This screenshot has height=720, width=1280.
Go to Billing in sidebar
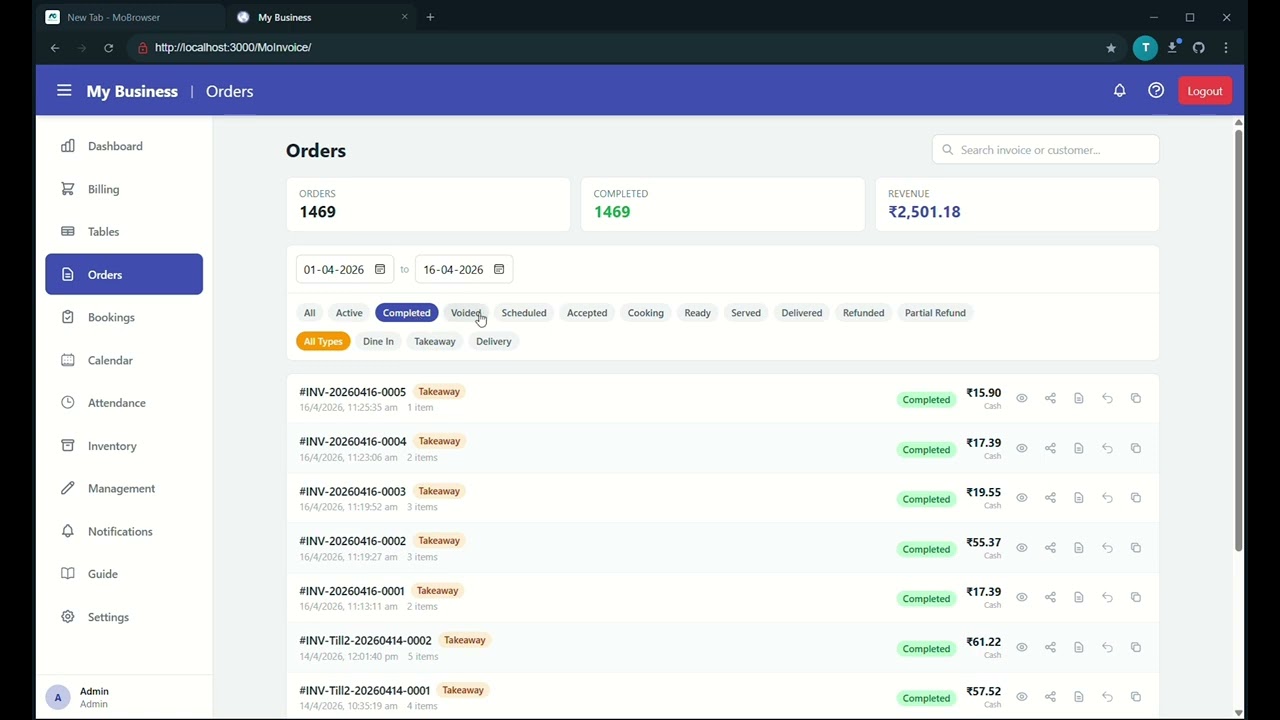(124, 189)
